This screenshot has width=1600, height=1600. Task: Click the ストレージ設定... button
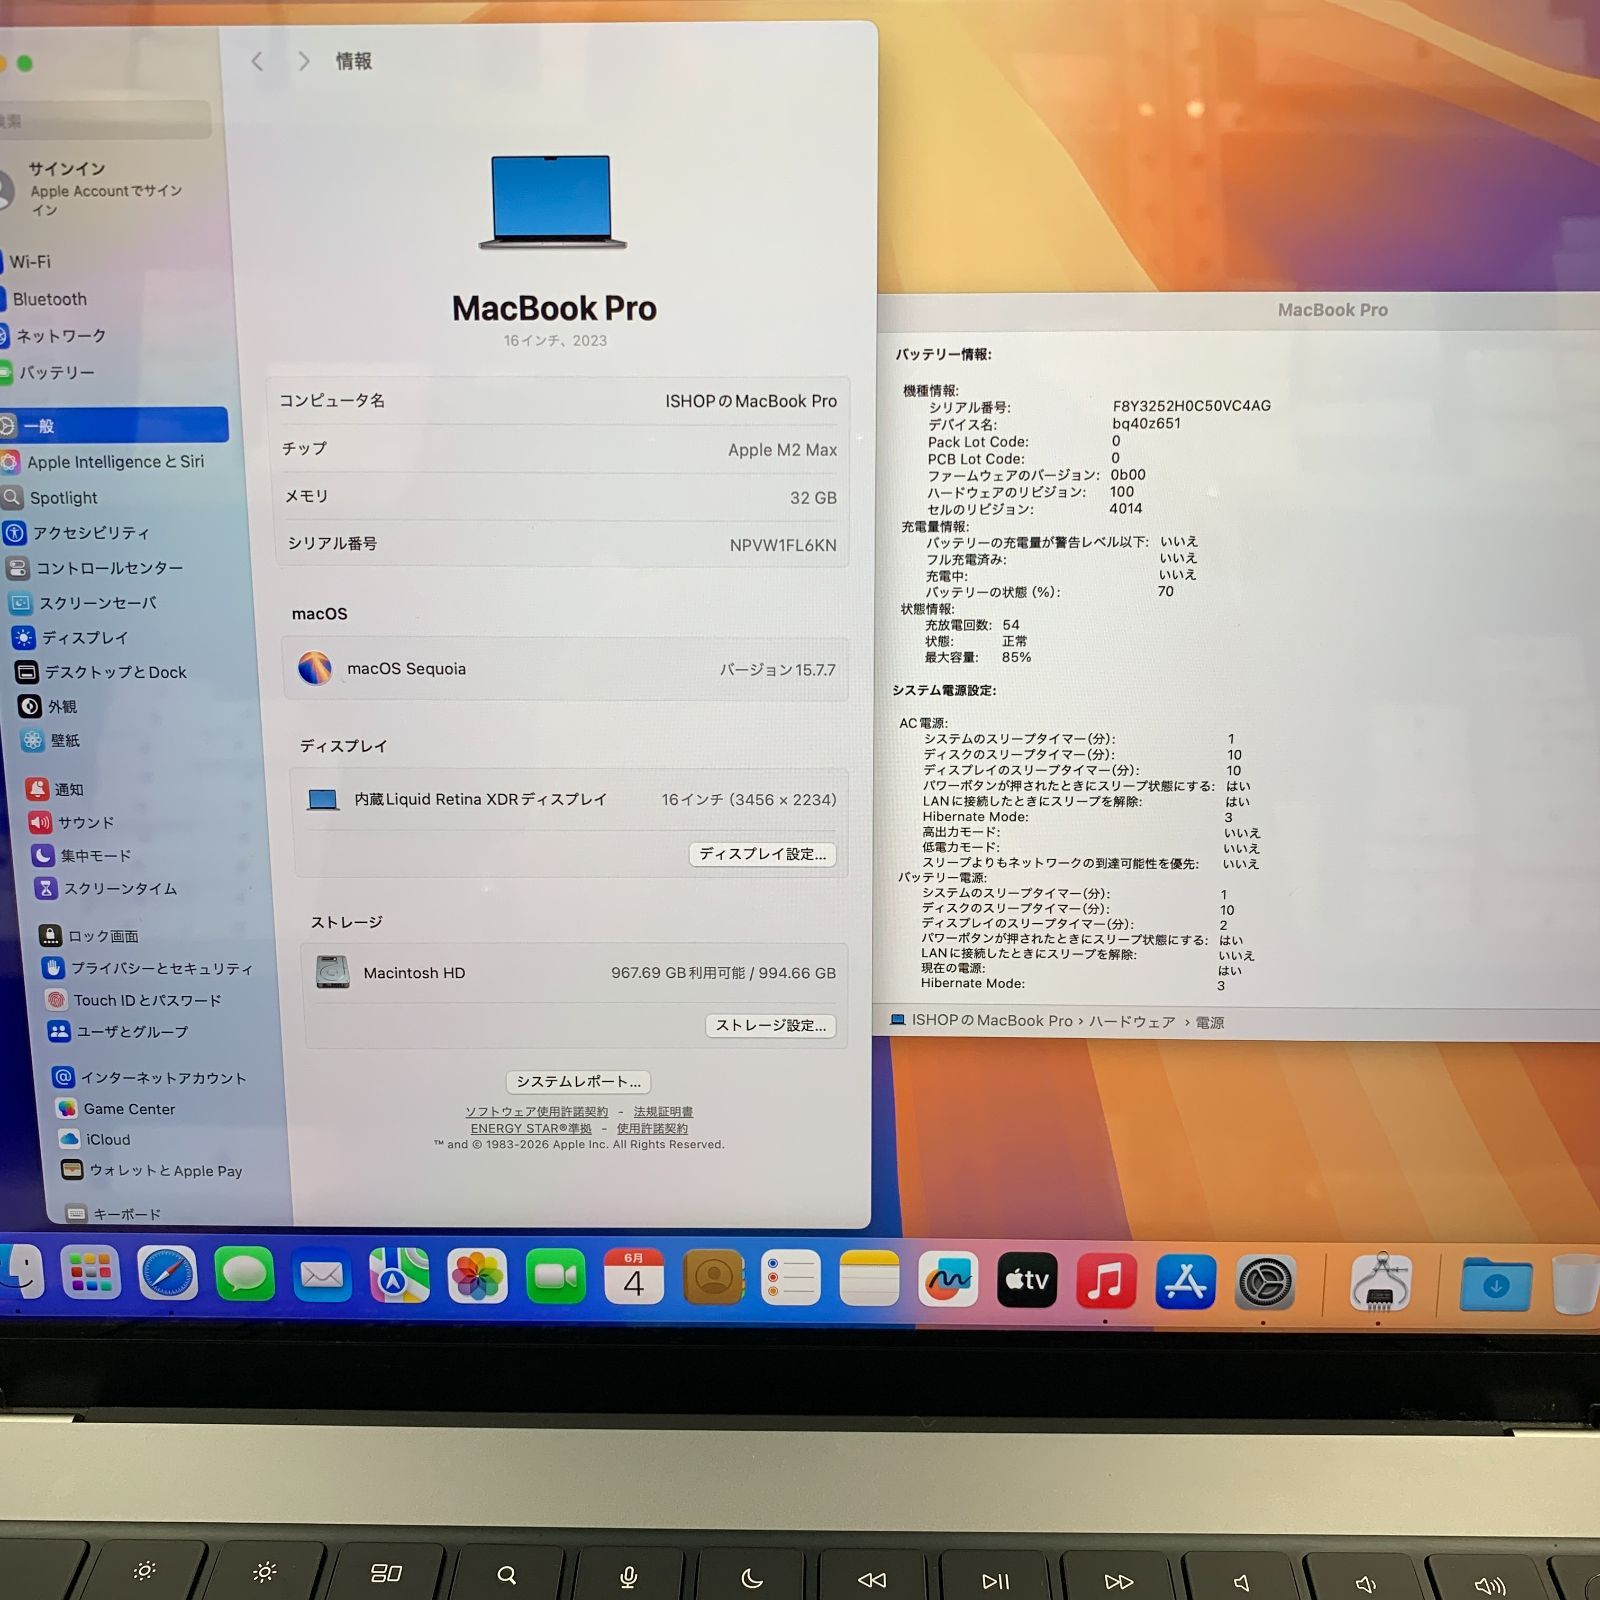[x=771, y=1026]
